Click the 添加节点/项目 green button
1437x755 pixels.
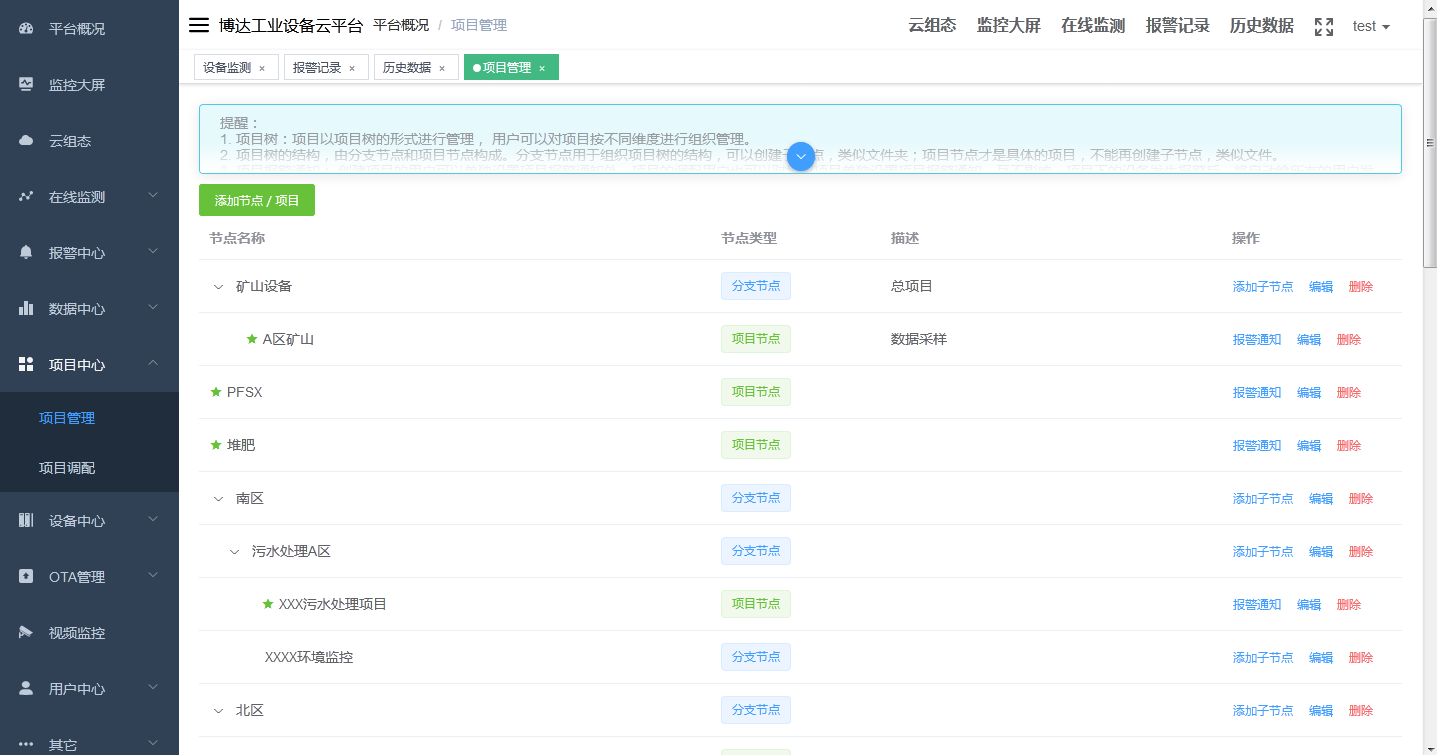pyautogui.click(x=256, y=200)
